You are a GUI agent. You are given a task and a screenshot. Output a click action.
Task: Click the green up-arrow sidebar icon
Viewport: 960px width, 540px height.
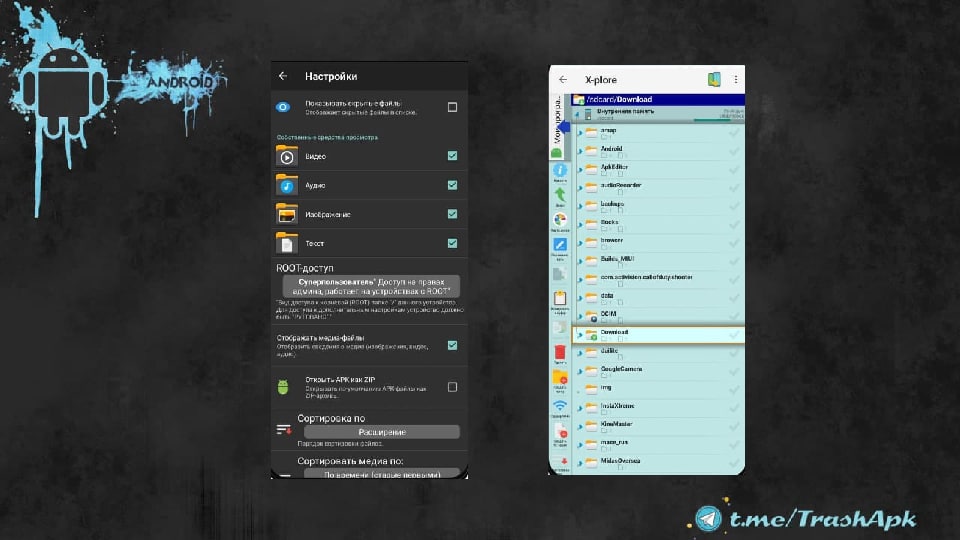pos(560,195)
